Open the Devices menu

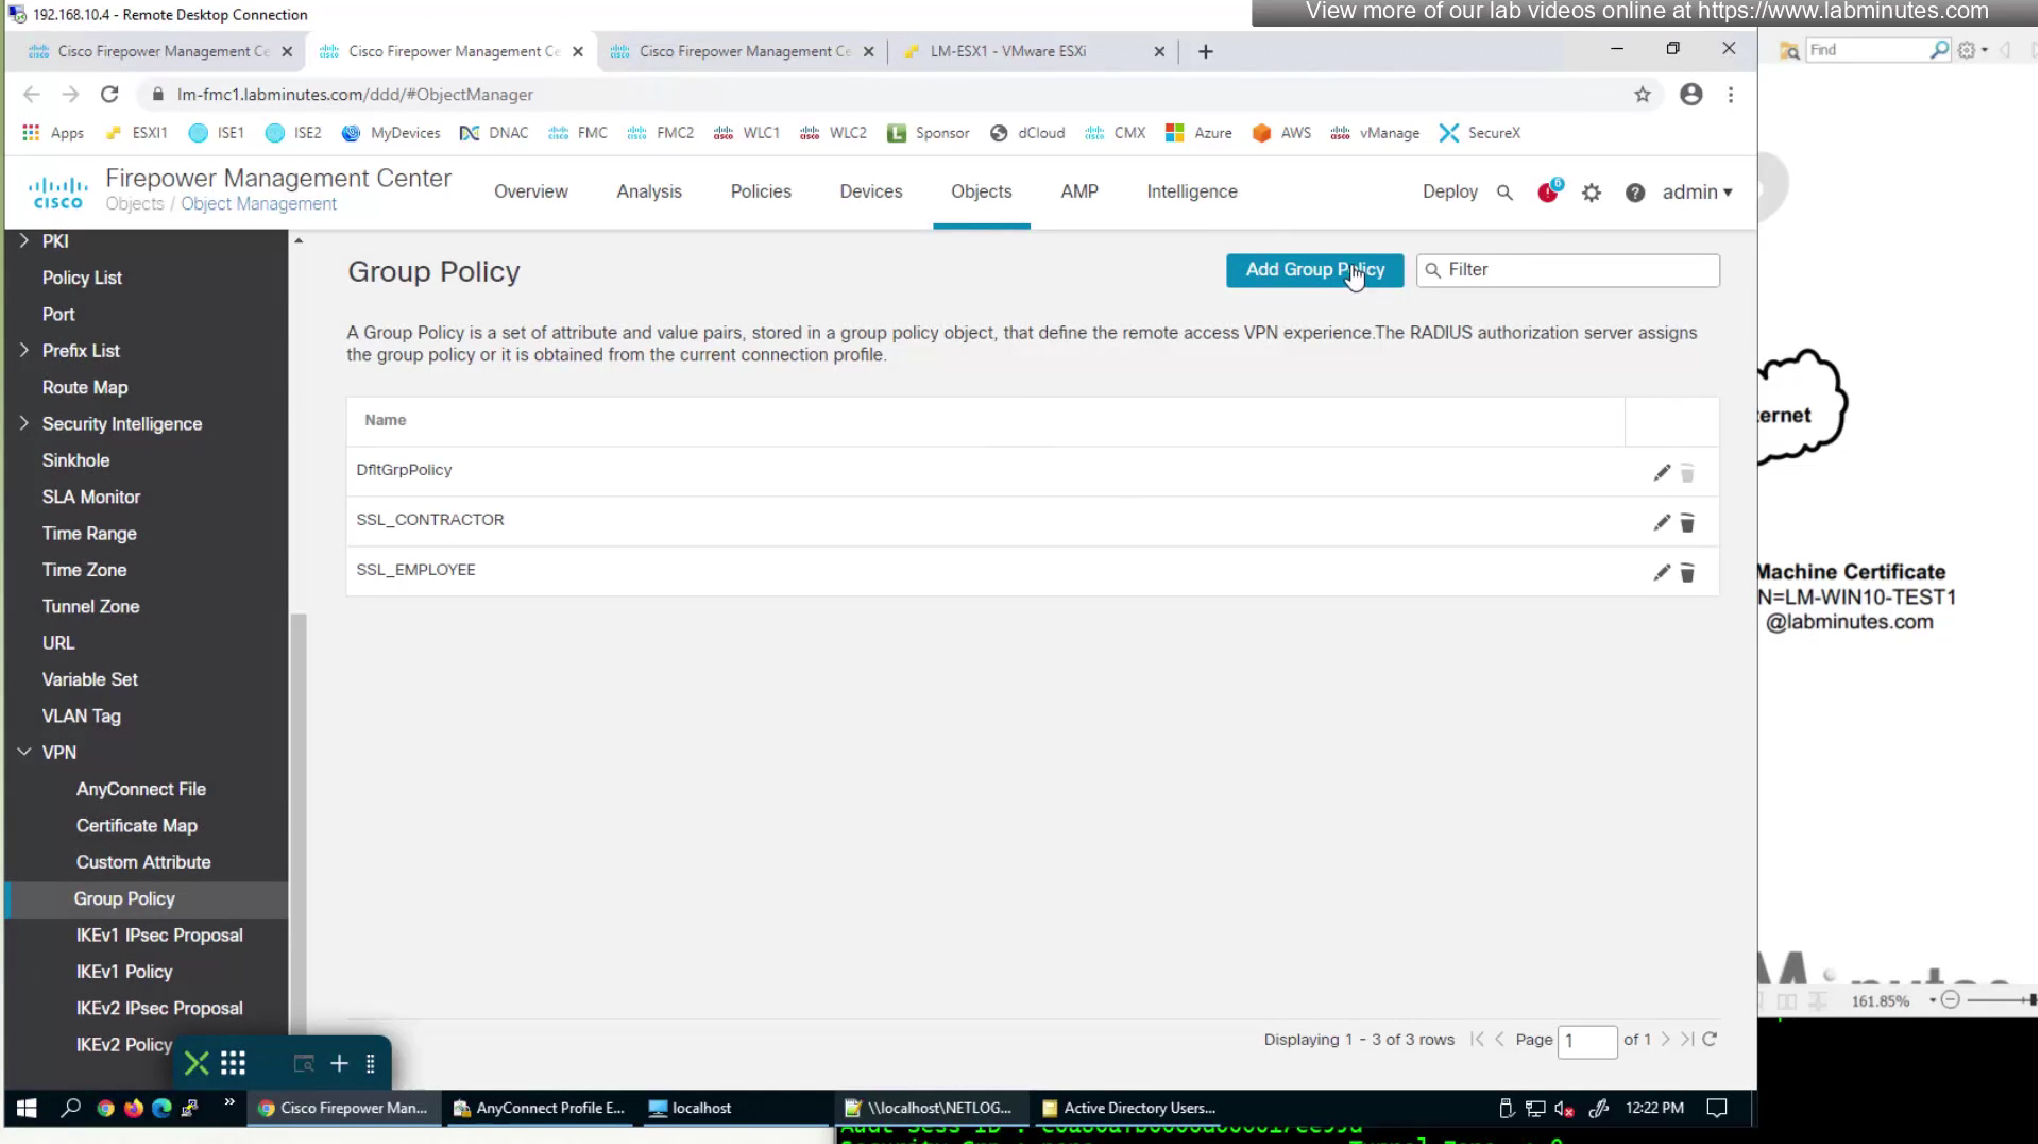tap(870, 192)
